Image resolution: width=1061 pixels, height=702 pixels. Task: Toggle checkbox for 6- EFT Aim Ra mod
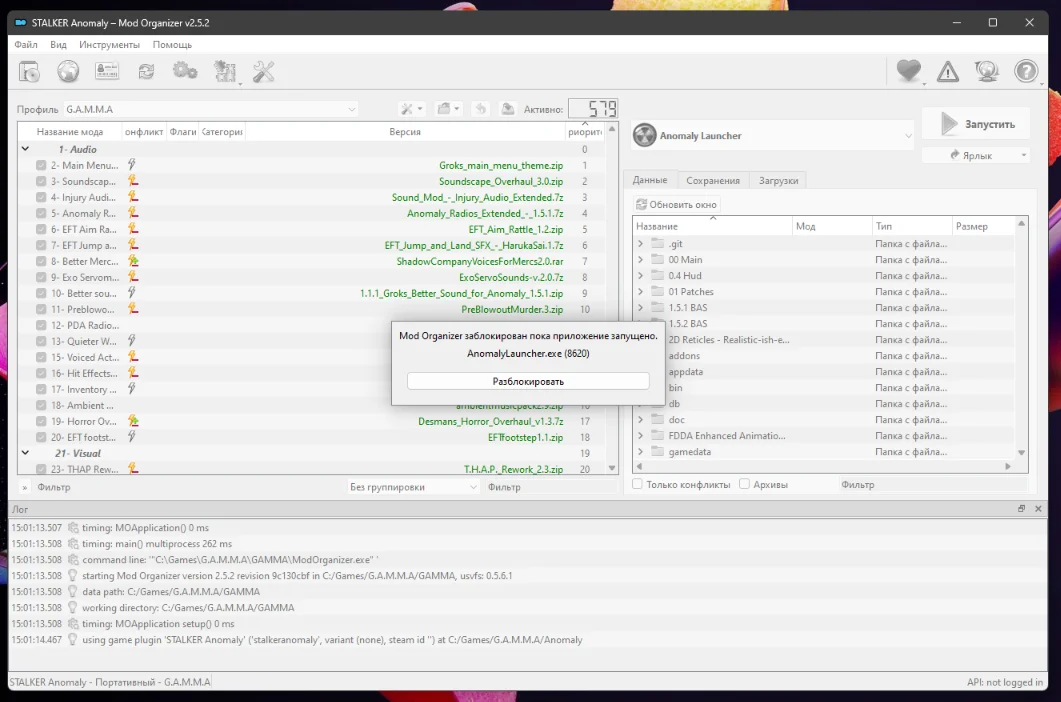pos(41,229)
